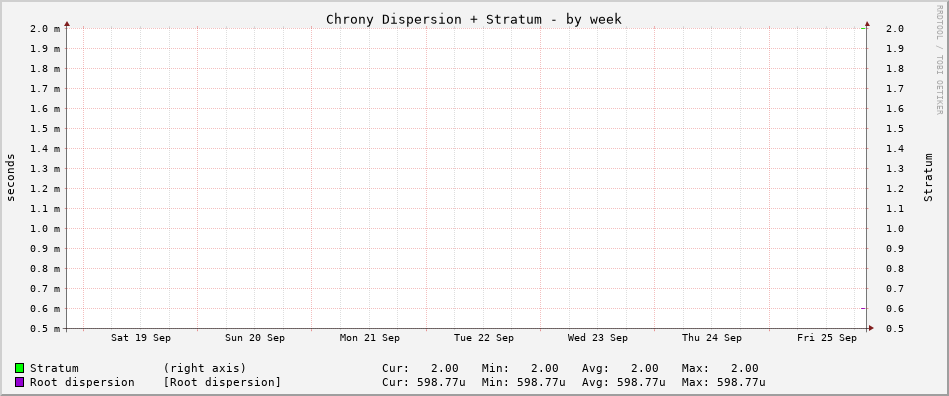This screenshot has height=396, width=949.
Task: Click Root dispersion 'Min: 598.77u' value
Action: tap(524, 382)
